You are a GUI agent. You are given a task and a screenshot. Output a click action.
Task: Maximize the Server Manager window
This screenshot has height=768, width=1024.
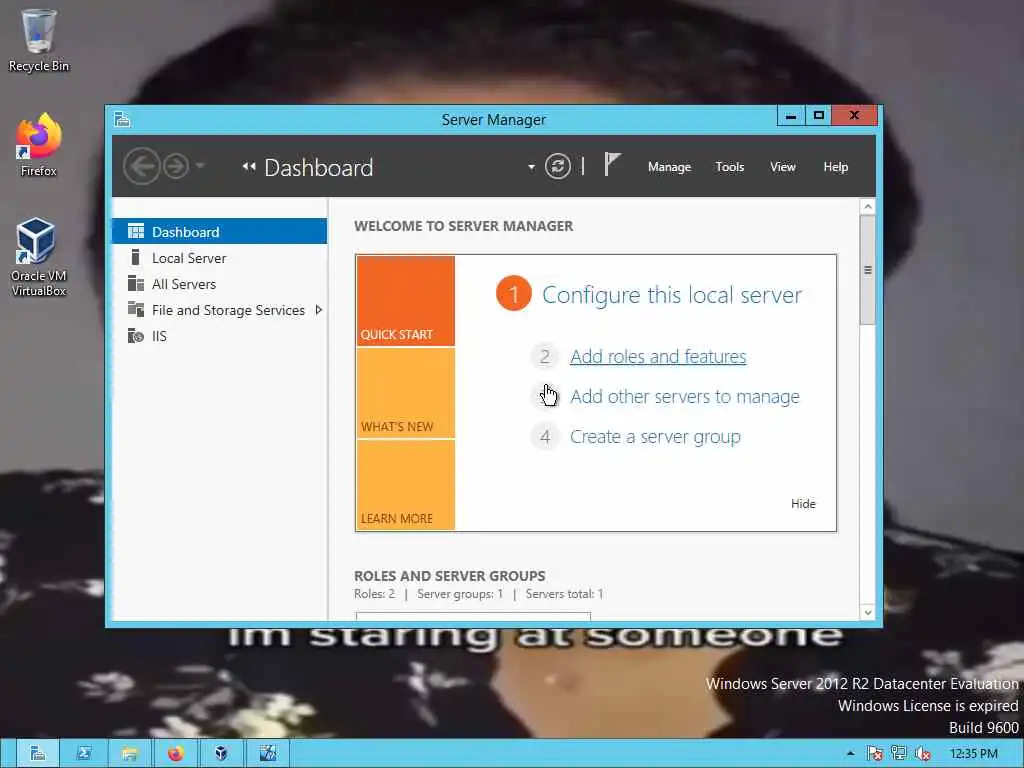point(818,116)
